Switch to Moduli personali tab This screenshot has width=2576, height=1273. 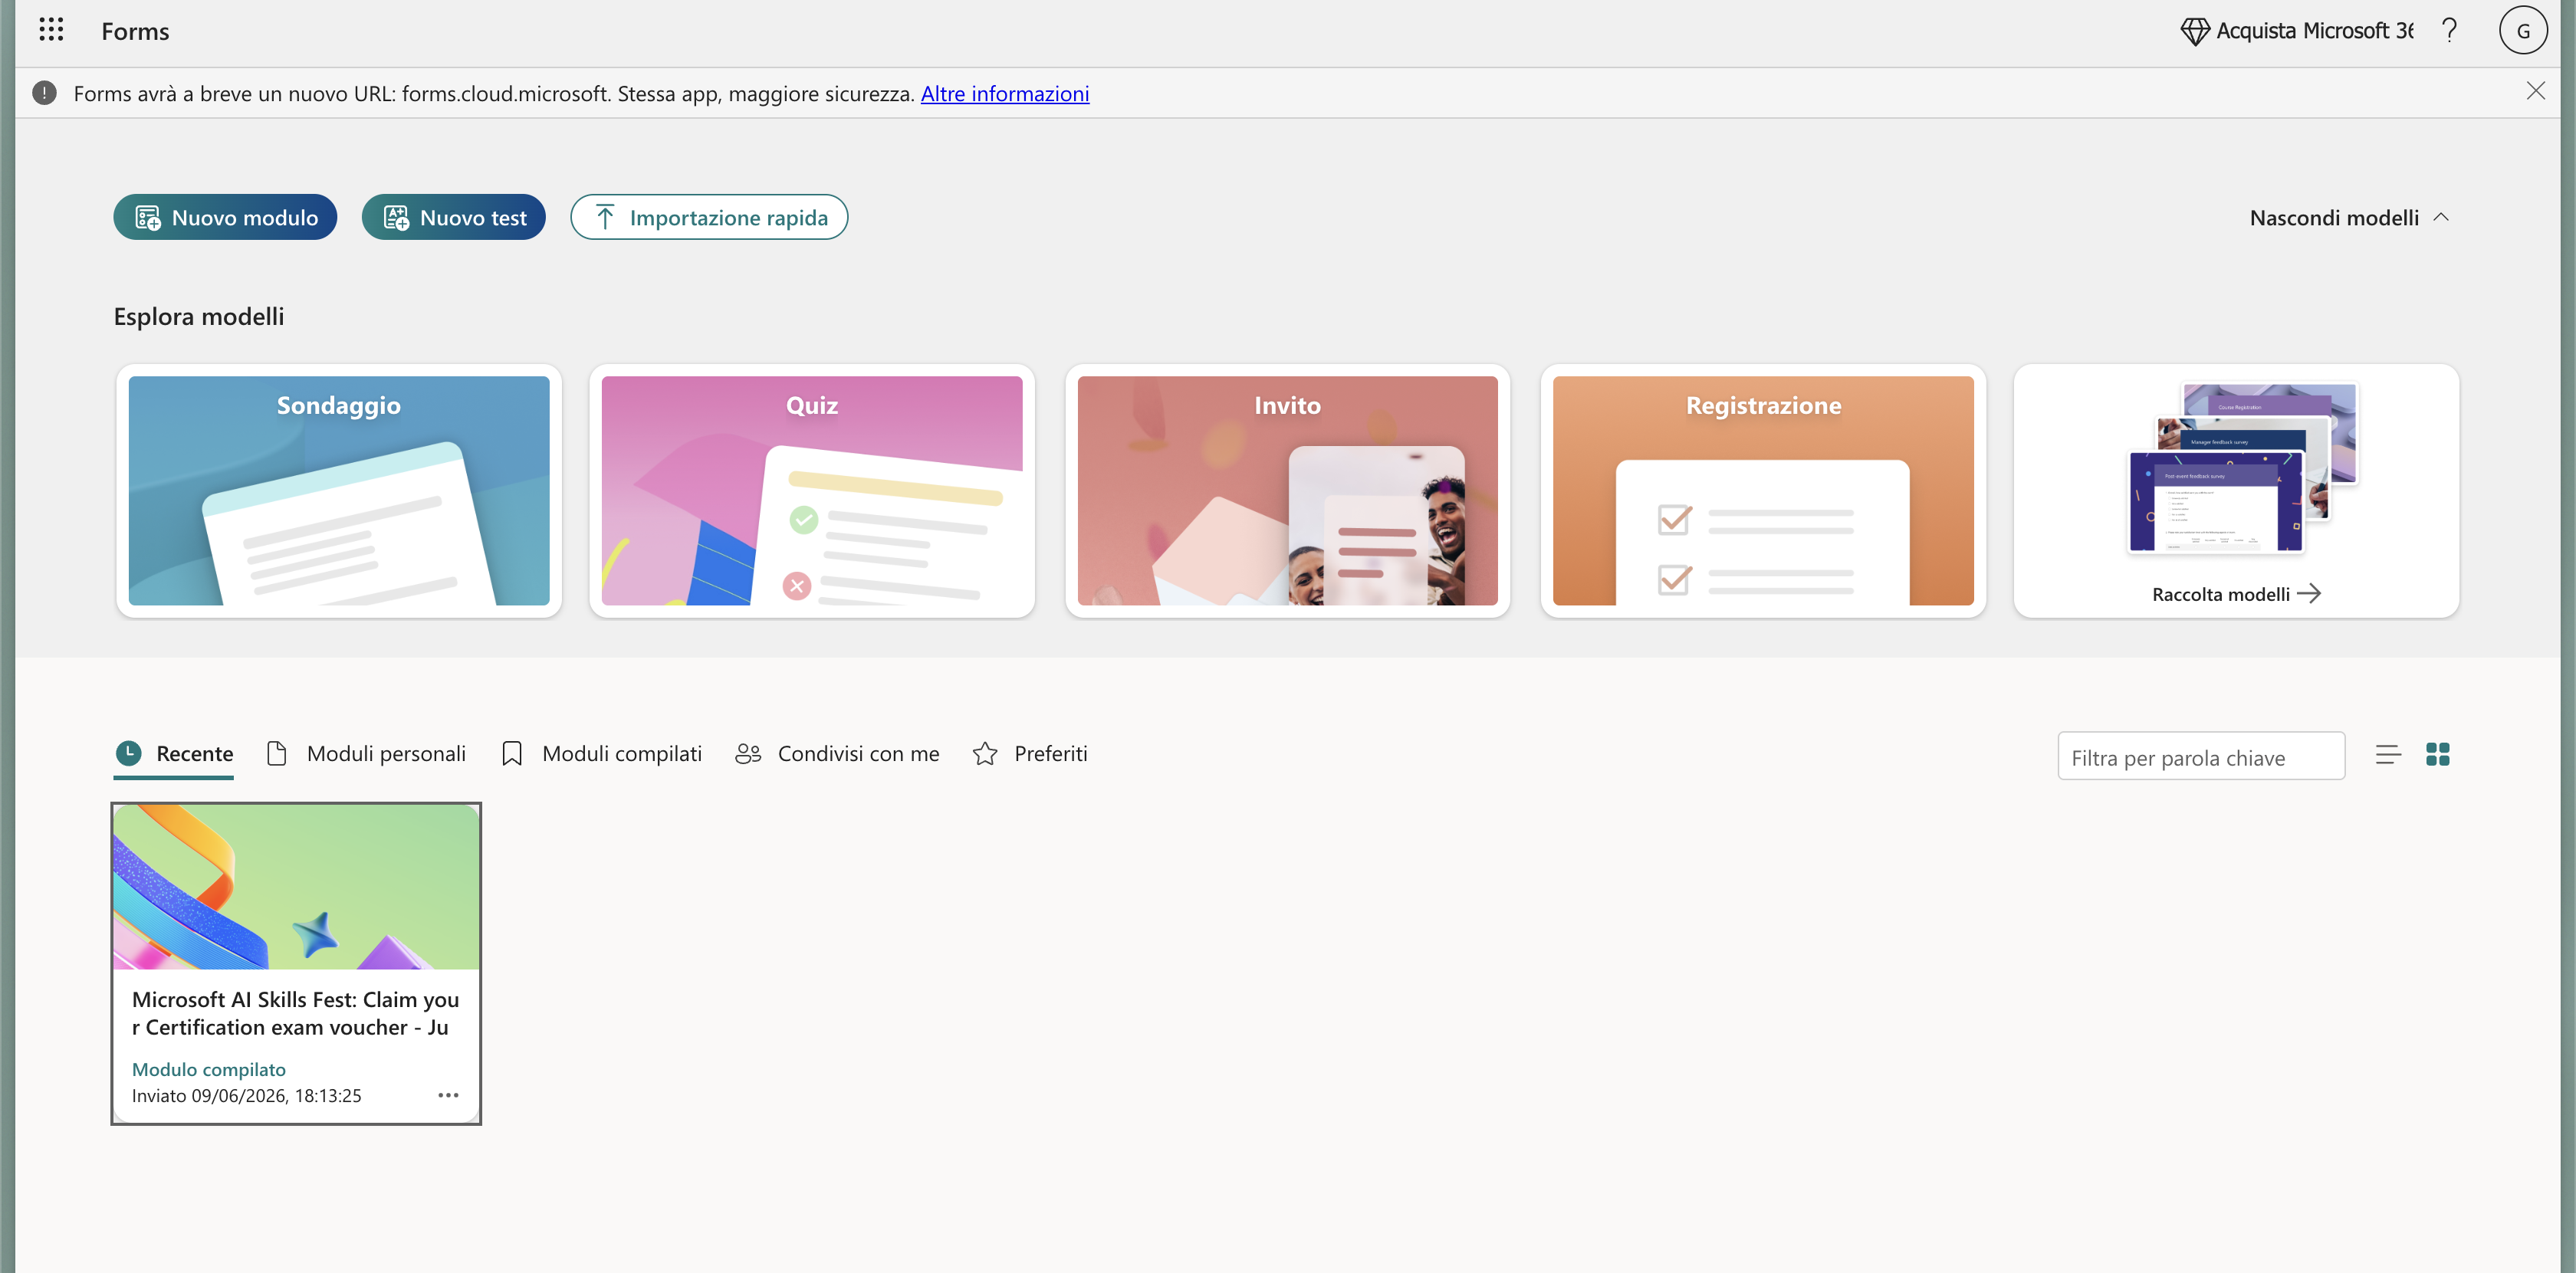pos(367,754)
